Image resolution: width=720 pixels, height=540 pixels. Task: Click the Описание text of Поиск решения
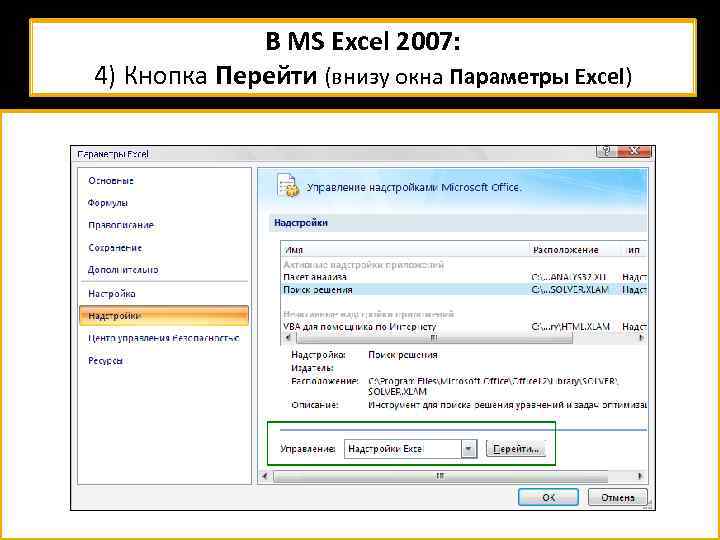507,405
